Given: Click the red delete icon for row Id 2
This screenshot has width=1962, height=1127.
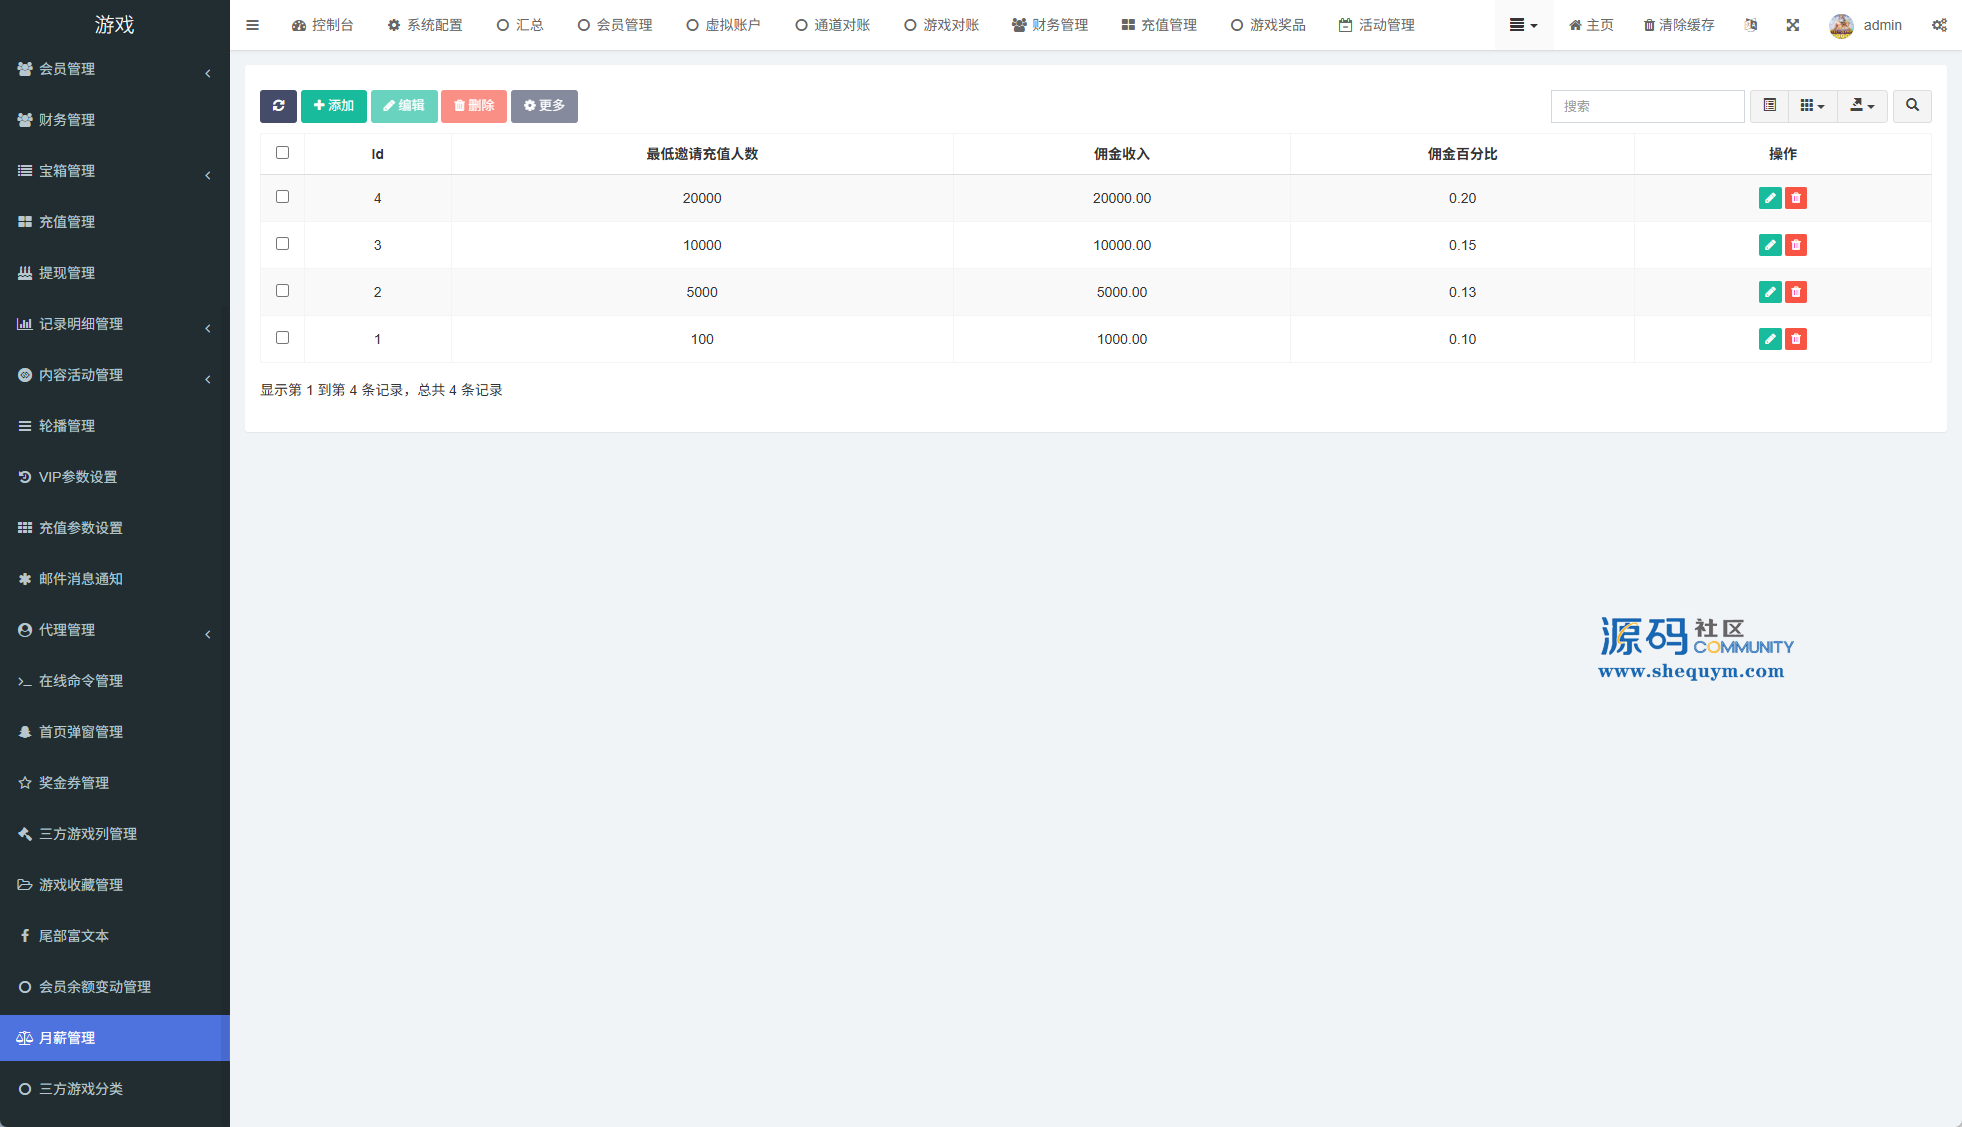Looking at the screenshot, I should tap(1796, 292).
